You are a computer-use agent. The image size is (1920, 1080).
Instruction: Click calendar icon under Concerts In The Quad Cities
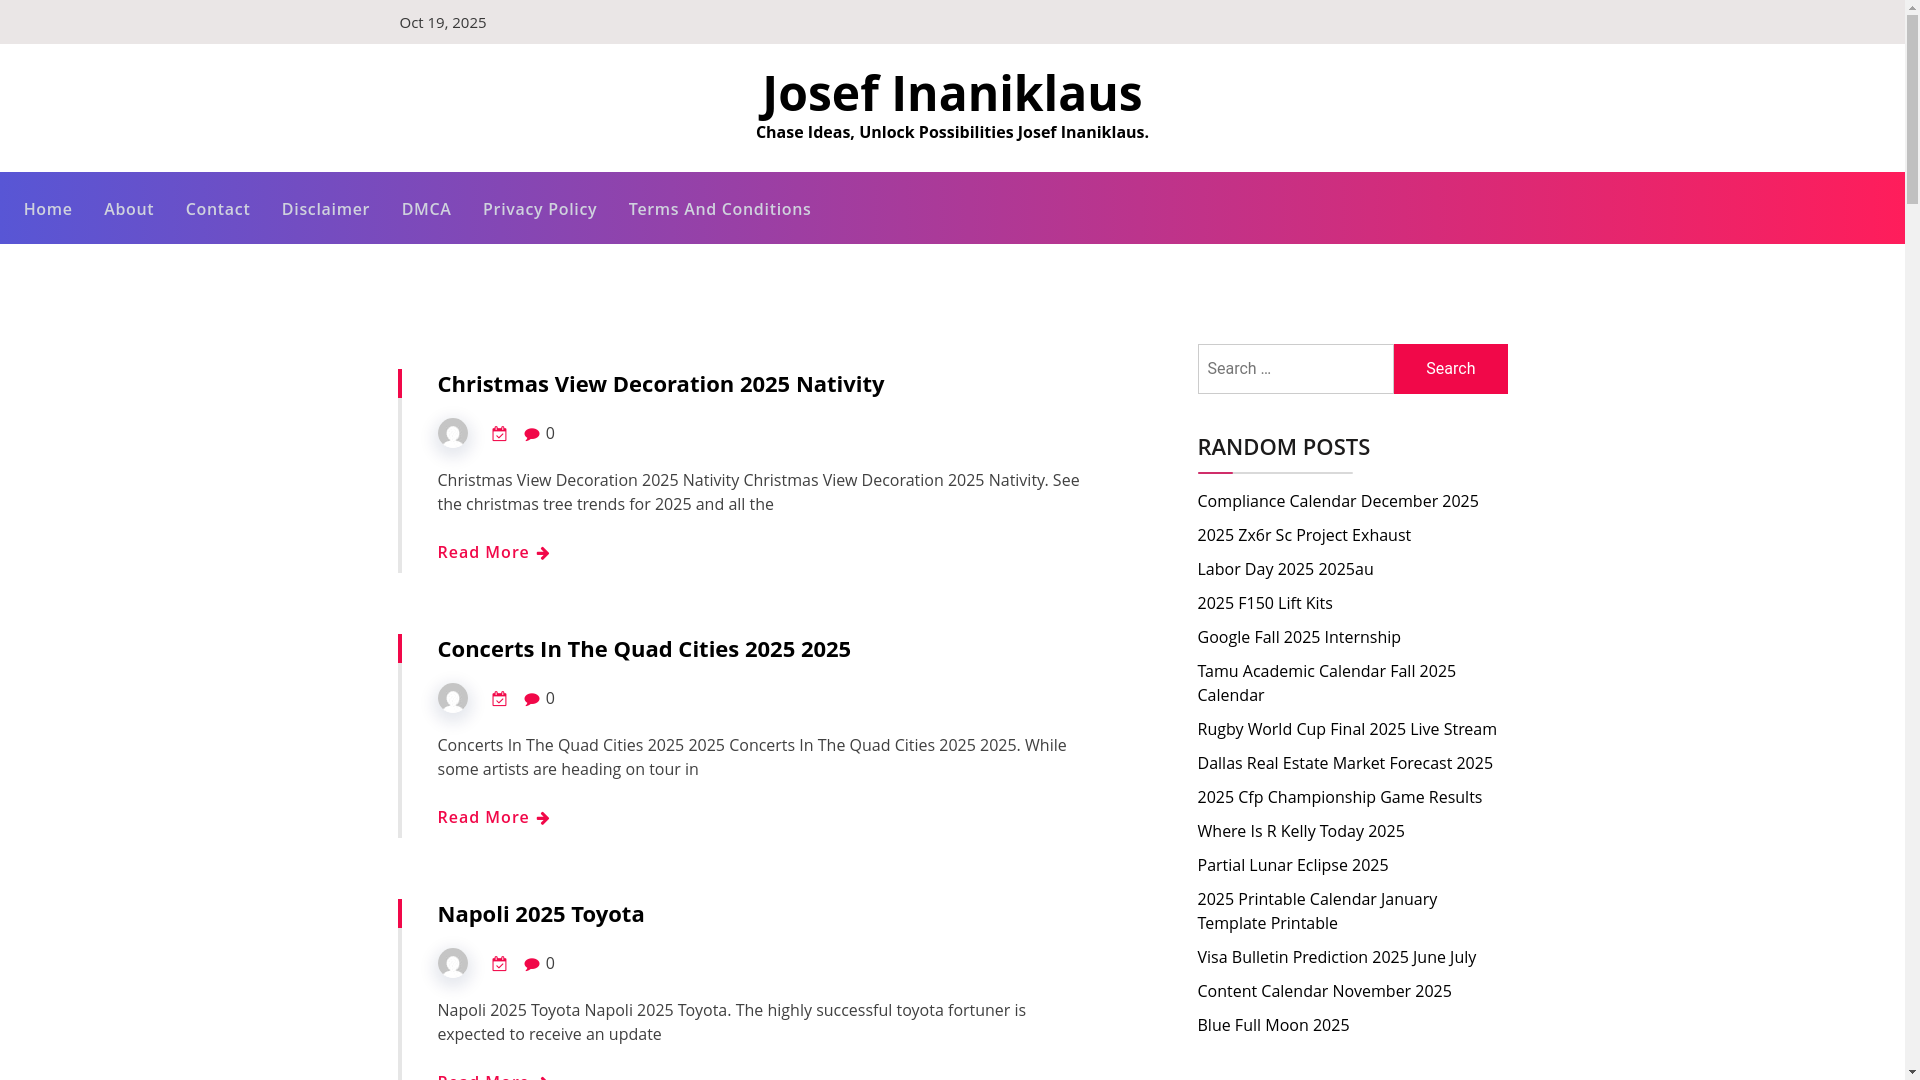click(499, 699)
